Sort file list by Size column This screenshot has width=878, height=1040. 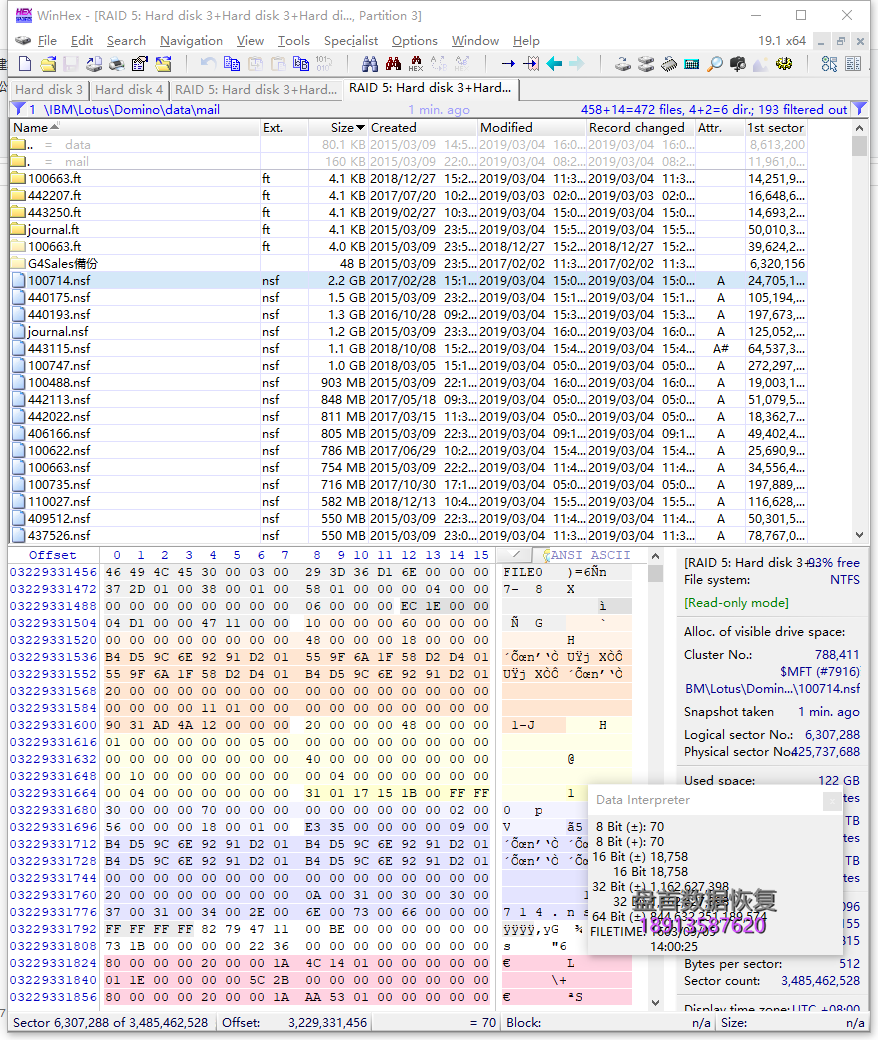click(338, 127)
